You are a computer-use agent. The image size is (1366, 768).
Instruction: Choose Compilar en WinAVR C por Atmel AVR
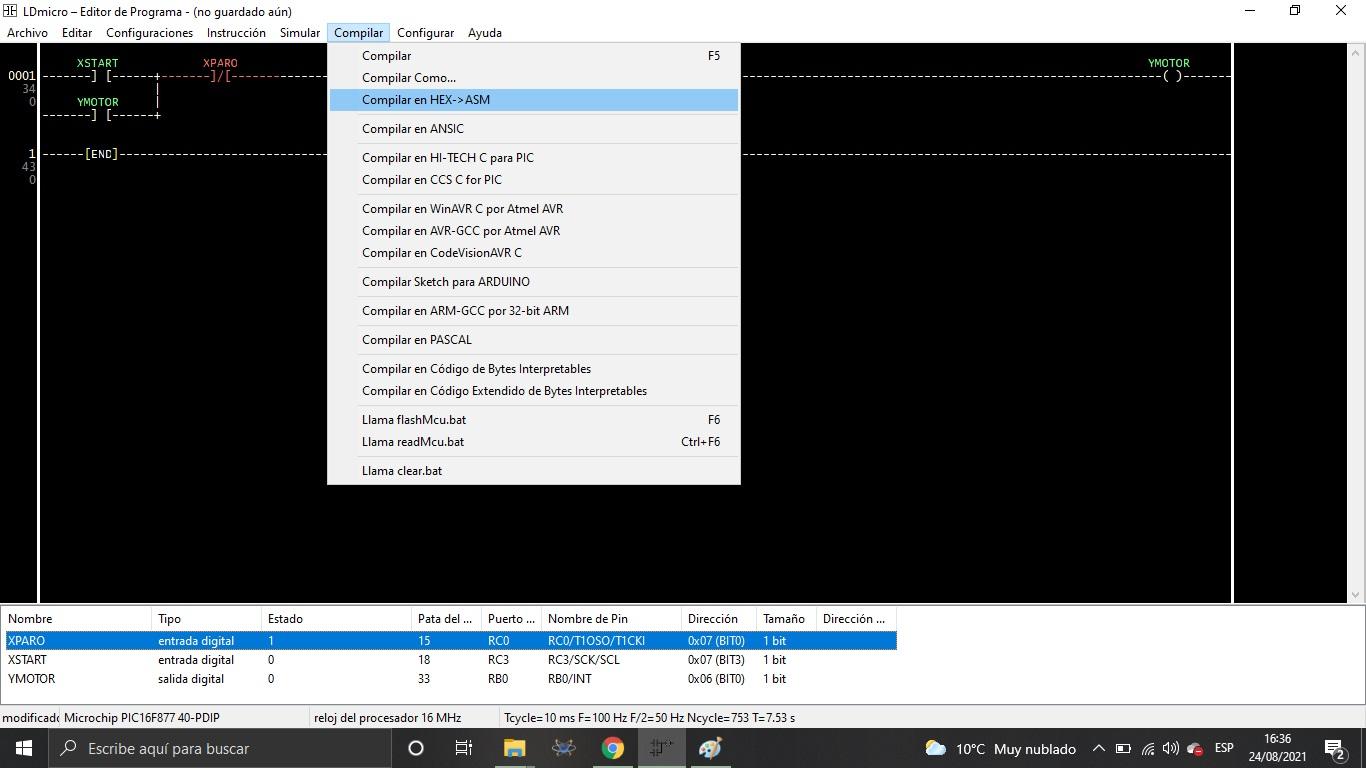pyautogui.click(x=534, y=209)
